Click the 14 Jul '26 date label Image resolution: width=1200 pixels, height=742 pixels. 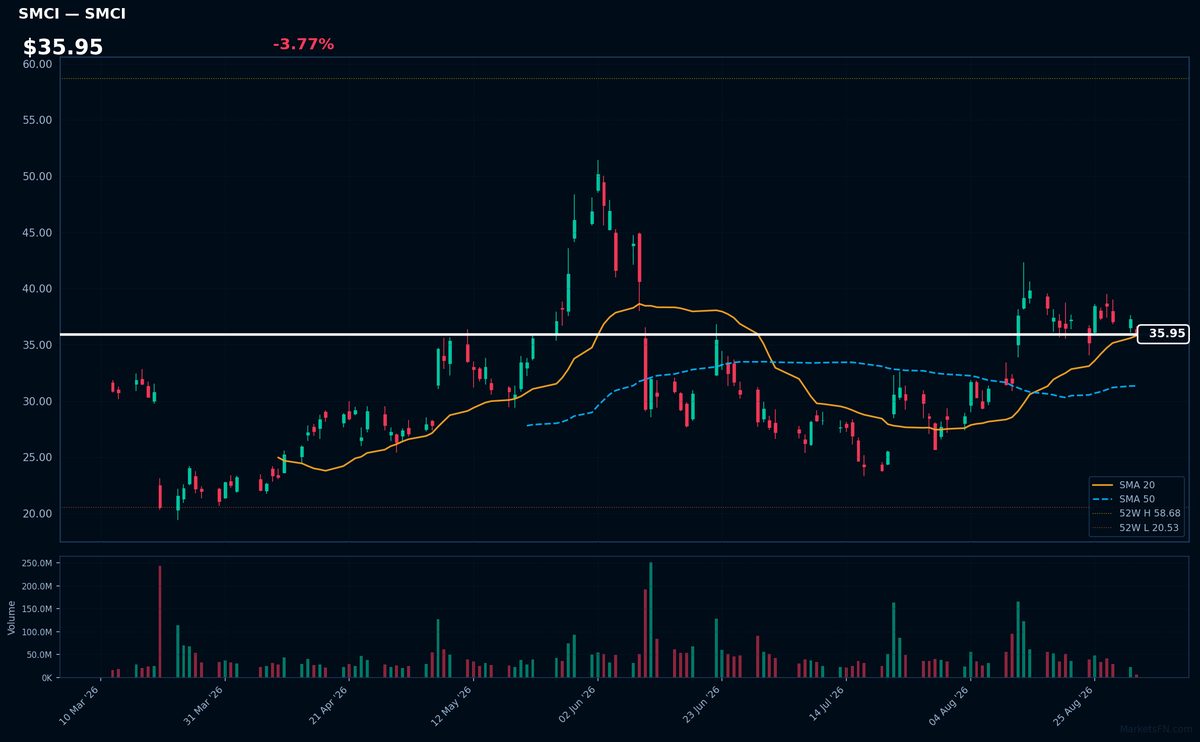(825, 706)
